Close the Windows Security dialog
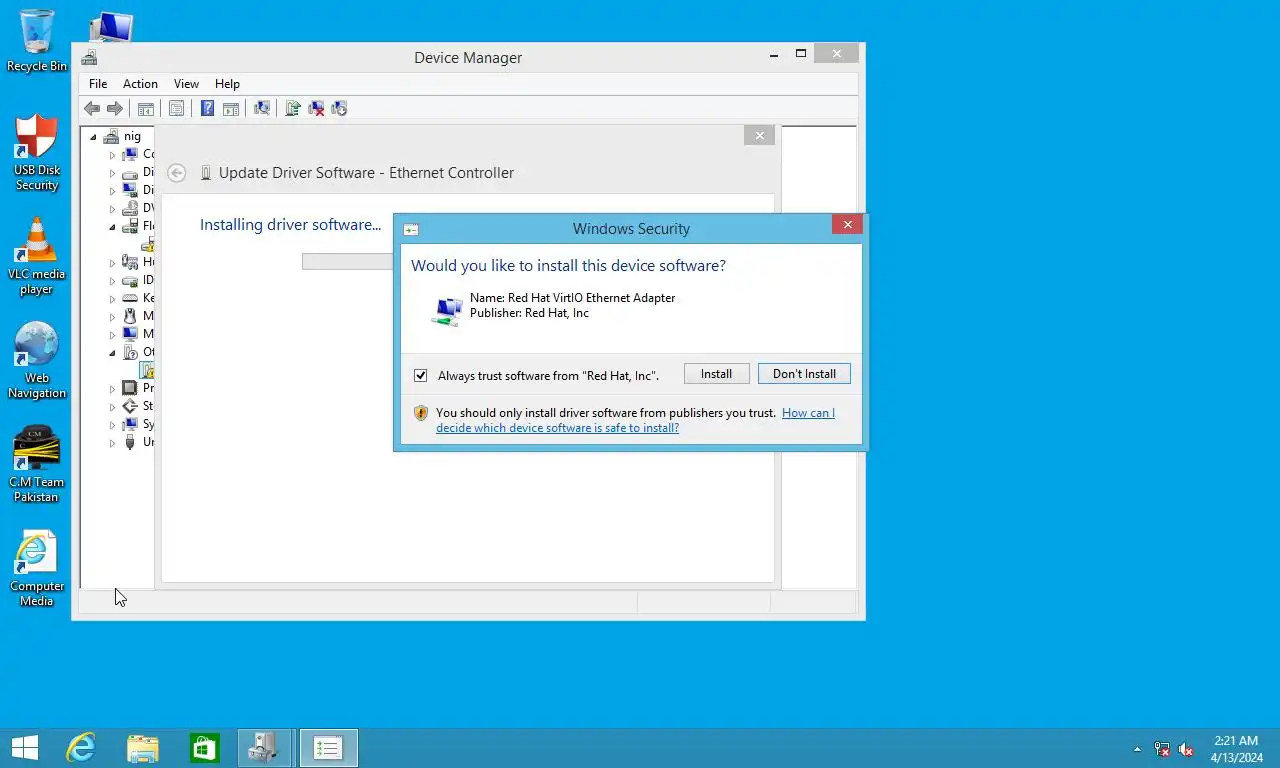This screenshot has width=1280, height=768. [847, 225]
